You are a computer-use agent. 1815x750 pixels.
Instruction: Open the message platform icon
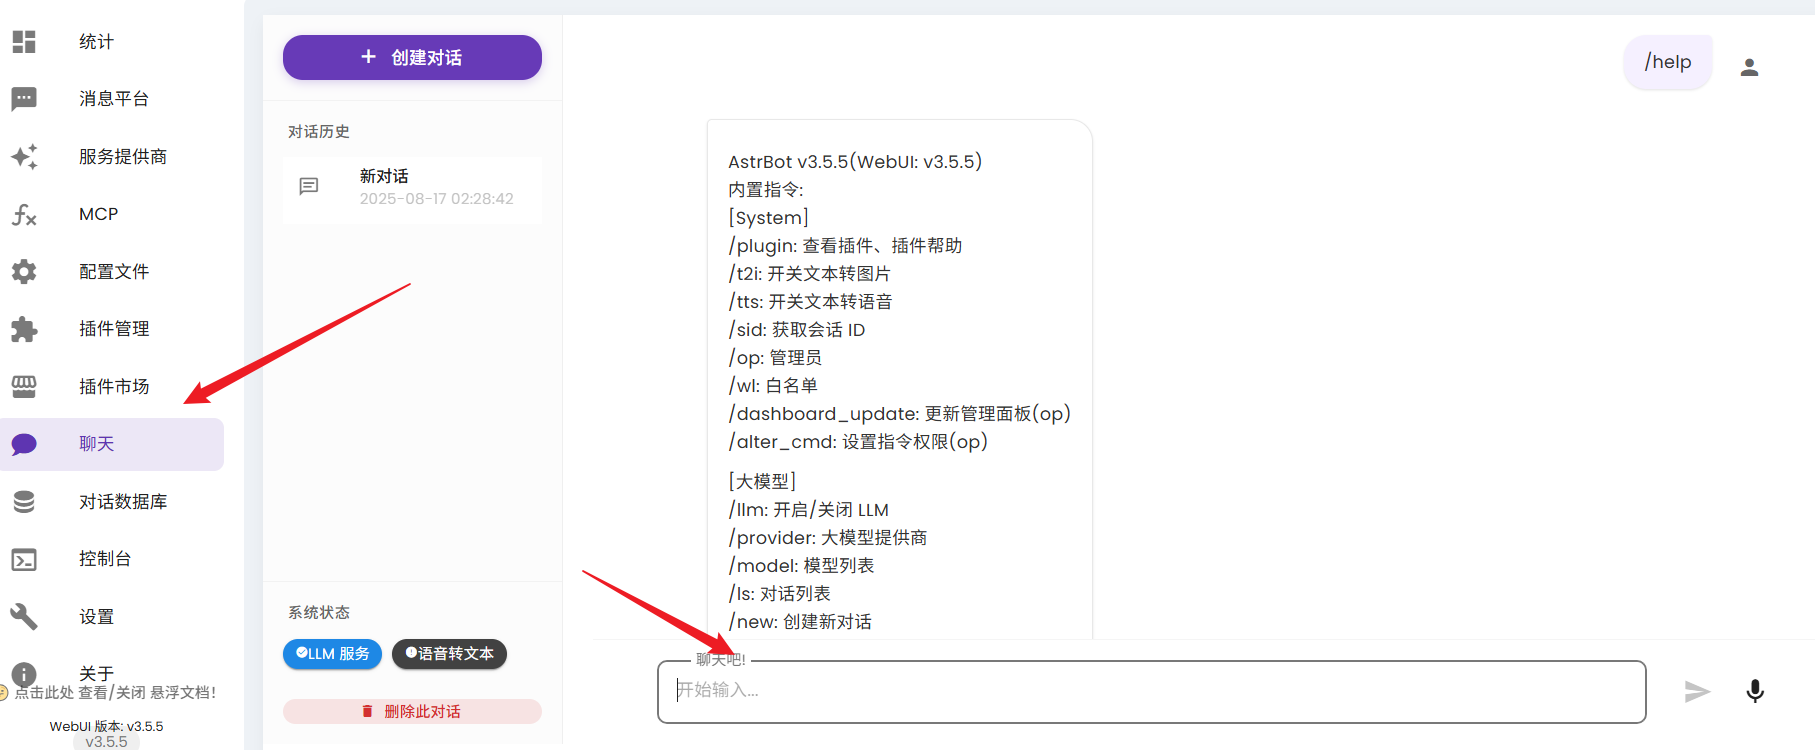click(x=24, y=99)
